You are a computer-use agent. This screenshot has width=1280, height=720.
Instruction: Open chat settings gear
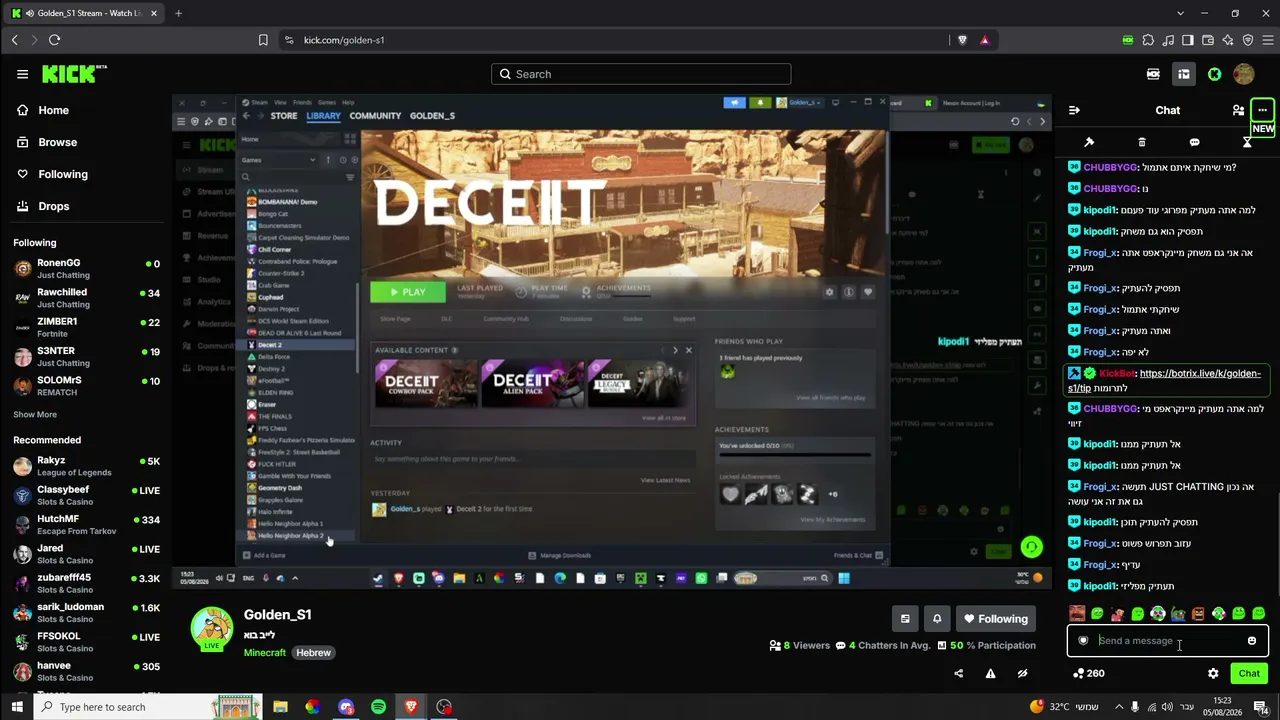(1213, 674)
